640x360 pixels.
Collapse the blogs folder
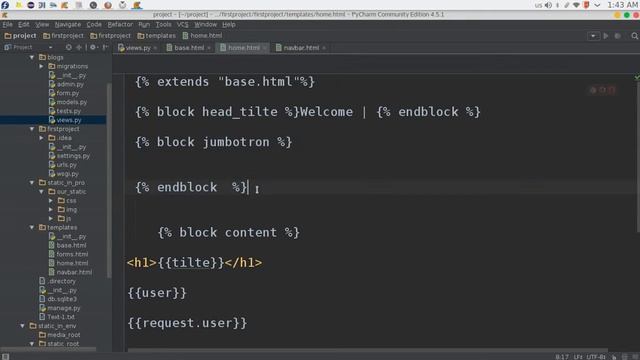pyautogui.click(x=32, y=57)
